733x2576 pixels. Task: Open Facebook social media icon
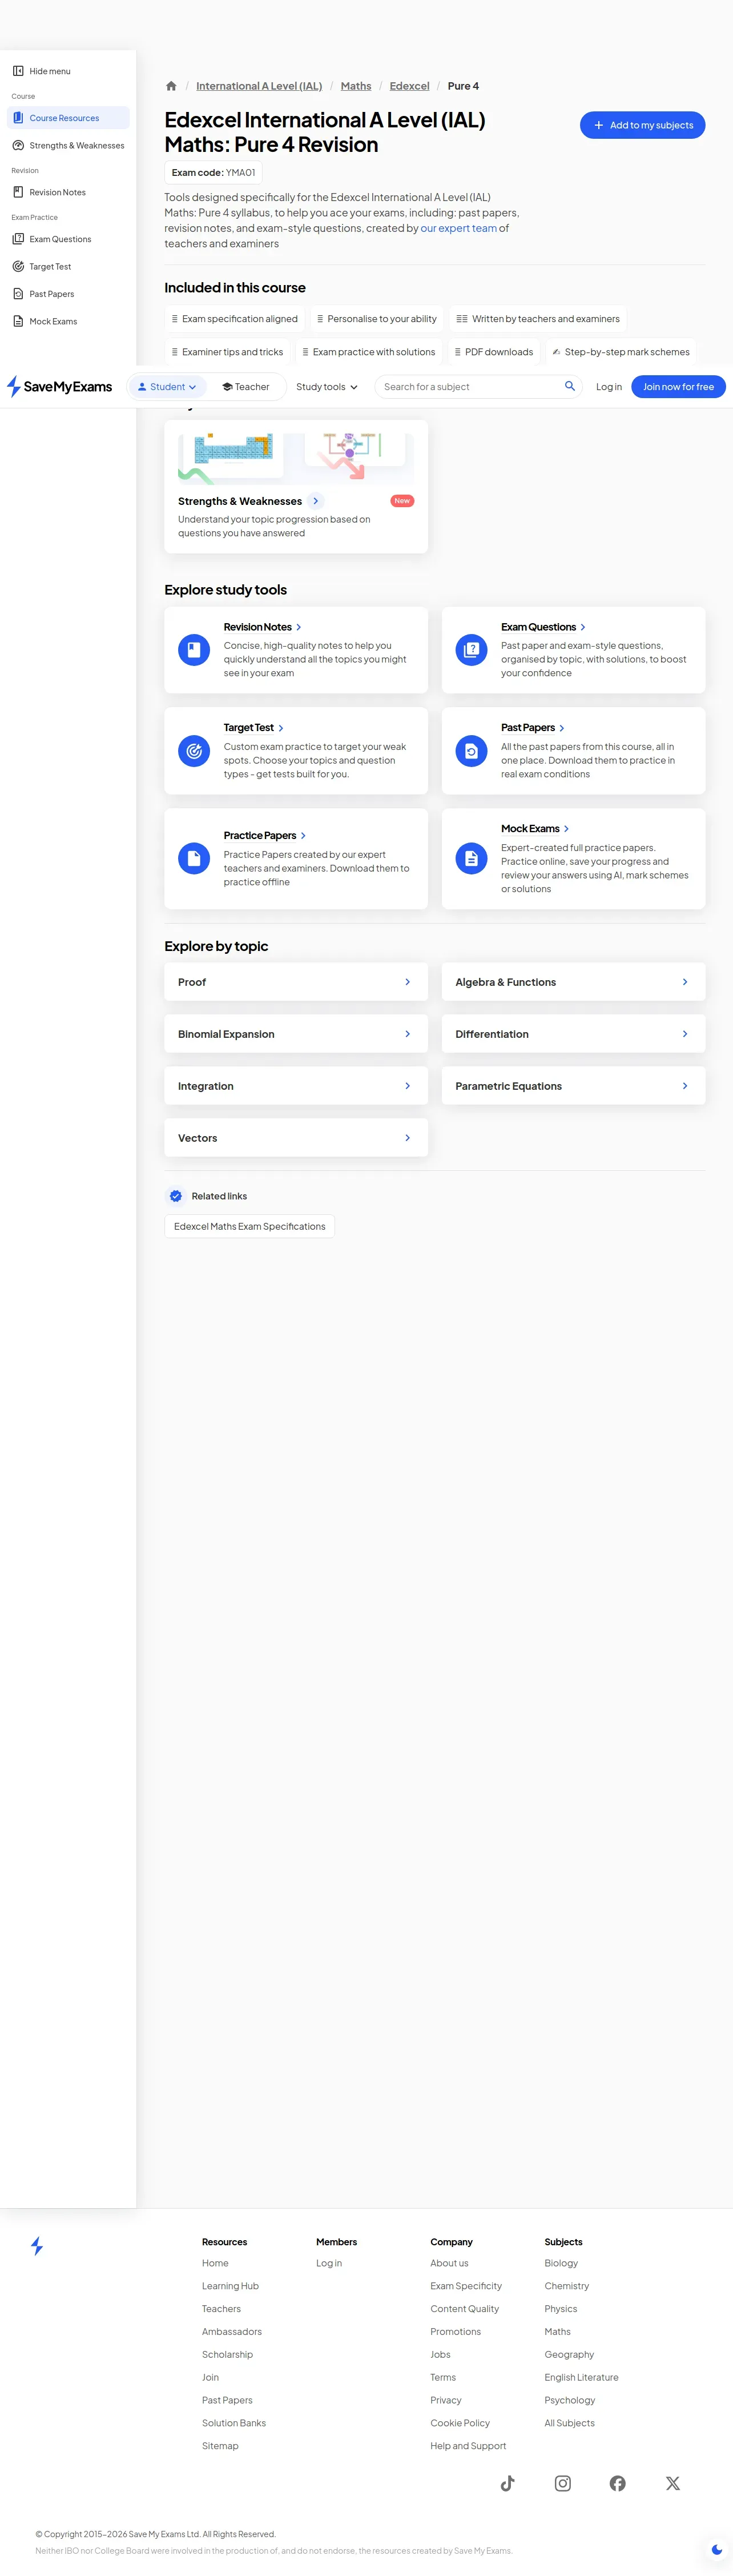(x=618, y=2483)
